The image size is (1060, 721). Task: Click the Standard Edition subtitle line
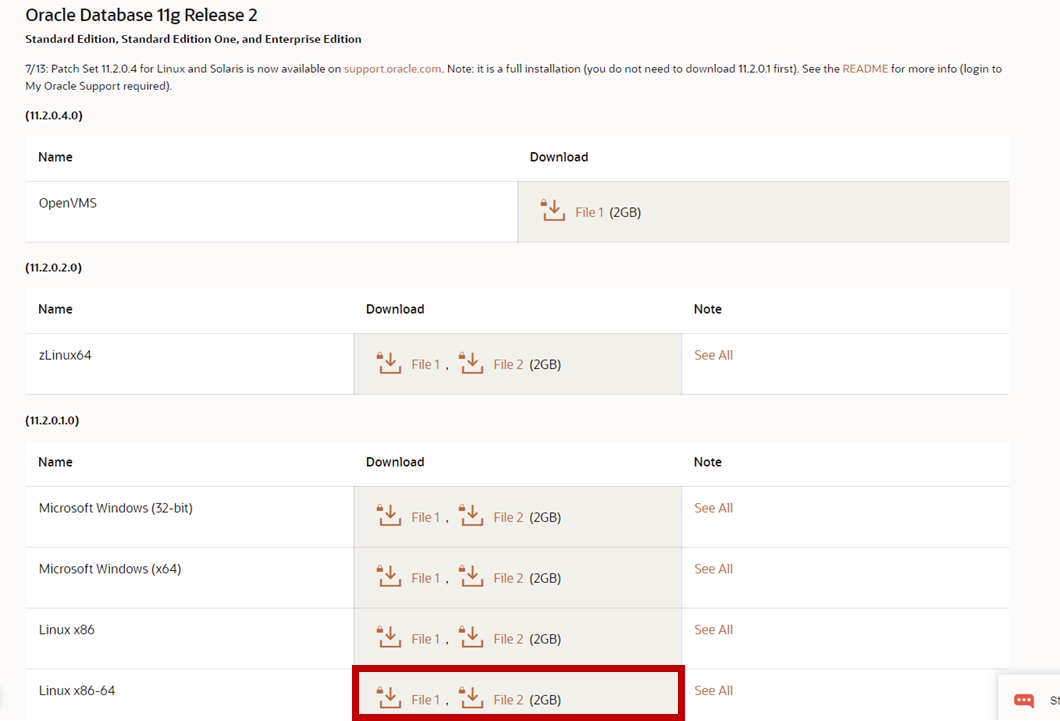(x=193, y=39)
